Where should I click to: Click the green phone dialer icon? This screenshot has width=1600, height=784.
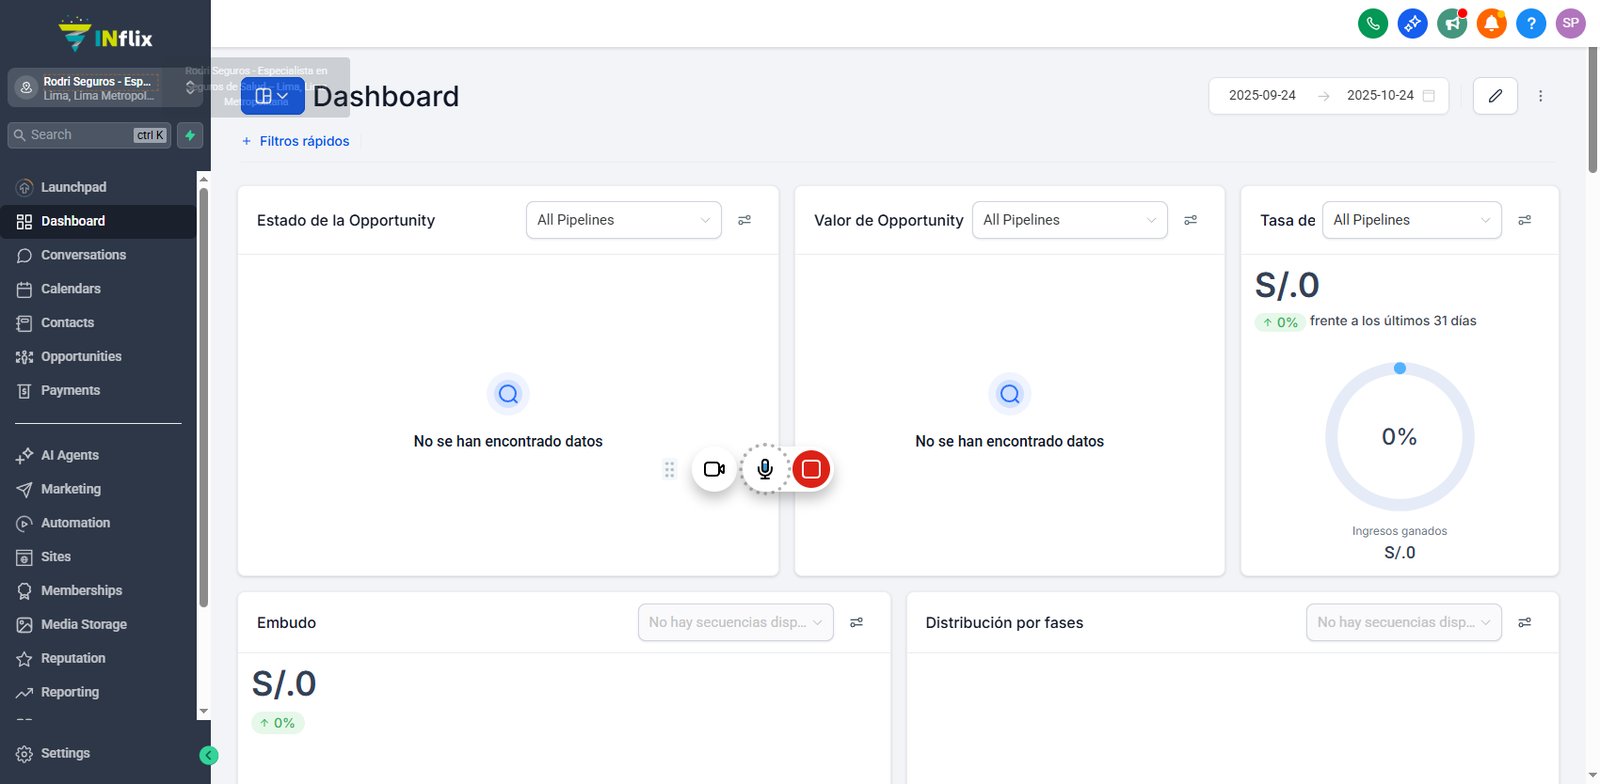(1373, 23)
